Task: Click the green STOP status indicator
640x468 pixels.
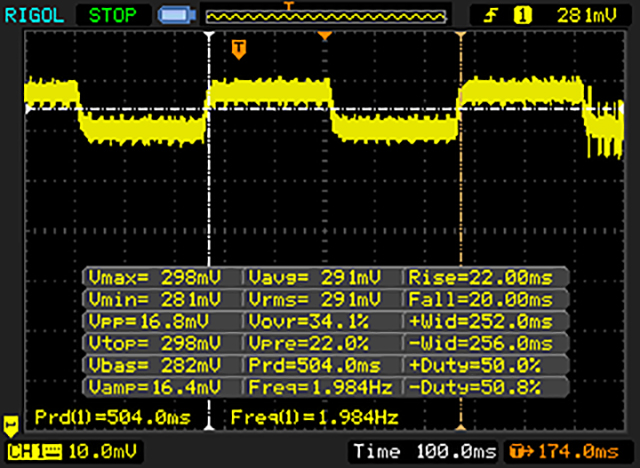Action: click(x=112, y=16)
